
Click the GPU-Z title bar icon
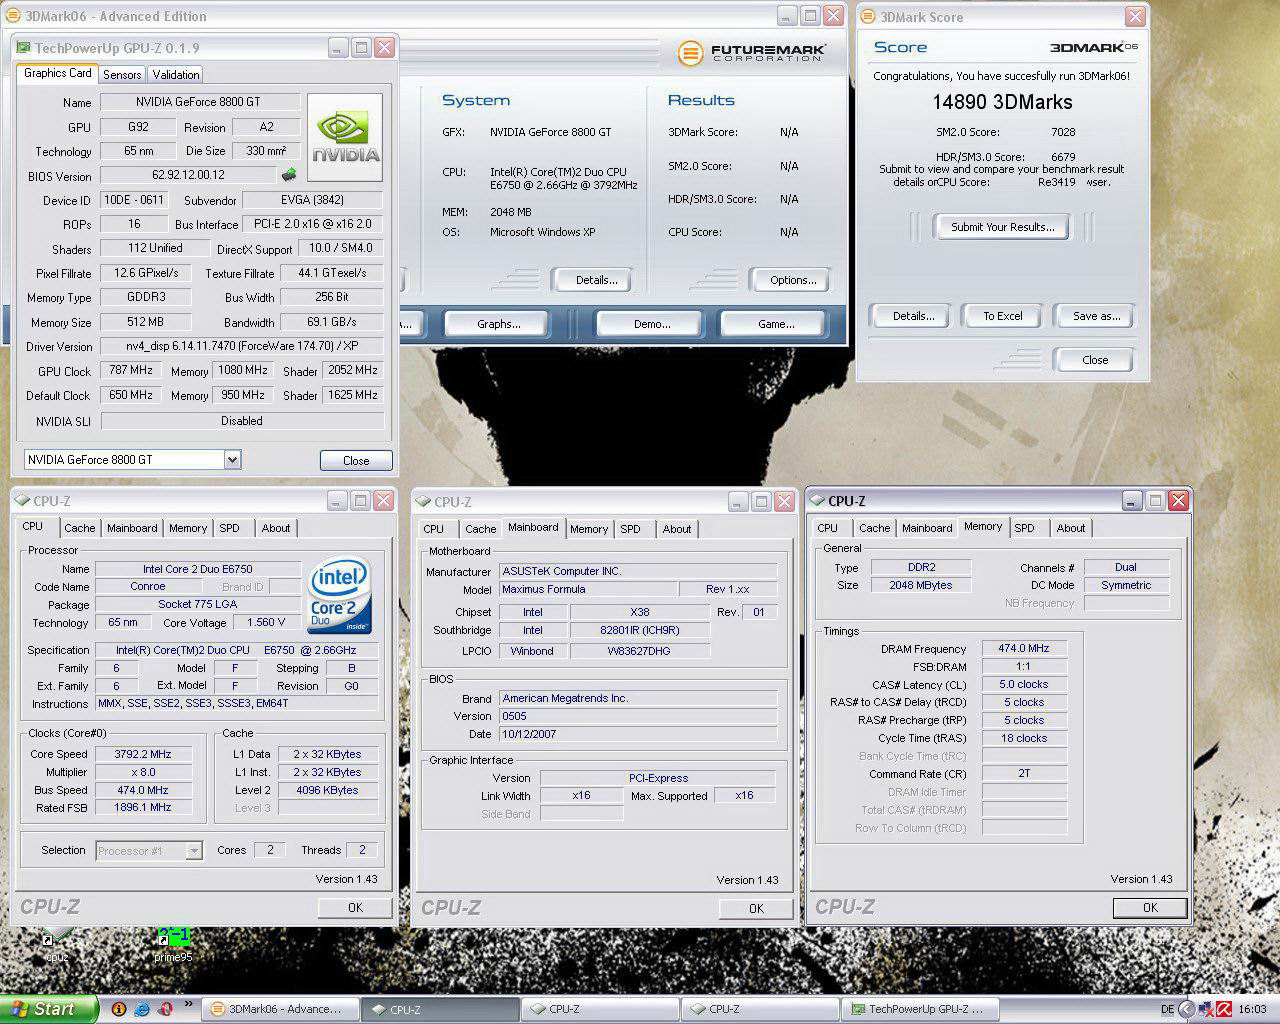tap(23, 47)
